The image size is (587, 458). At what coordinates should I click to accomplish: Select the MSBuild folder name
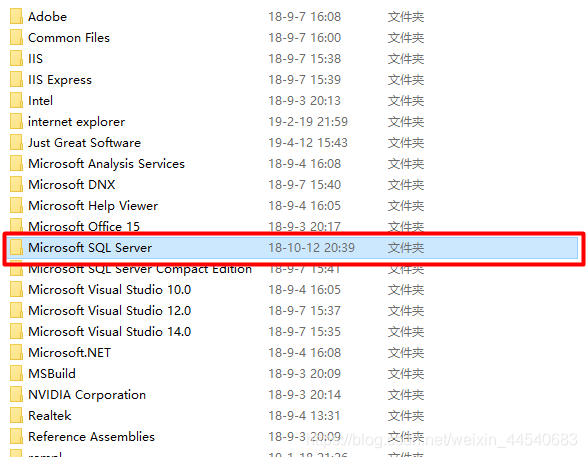point(52,373)
